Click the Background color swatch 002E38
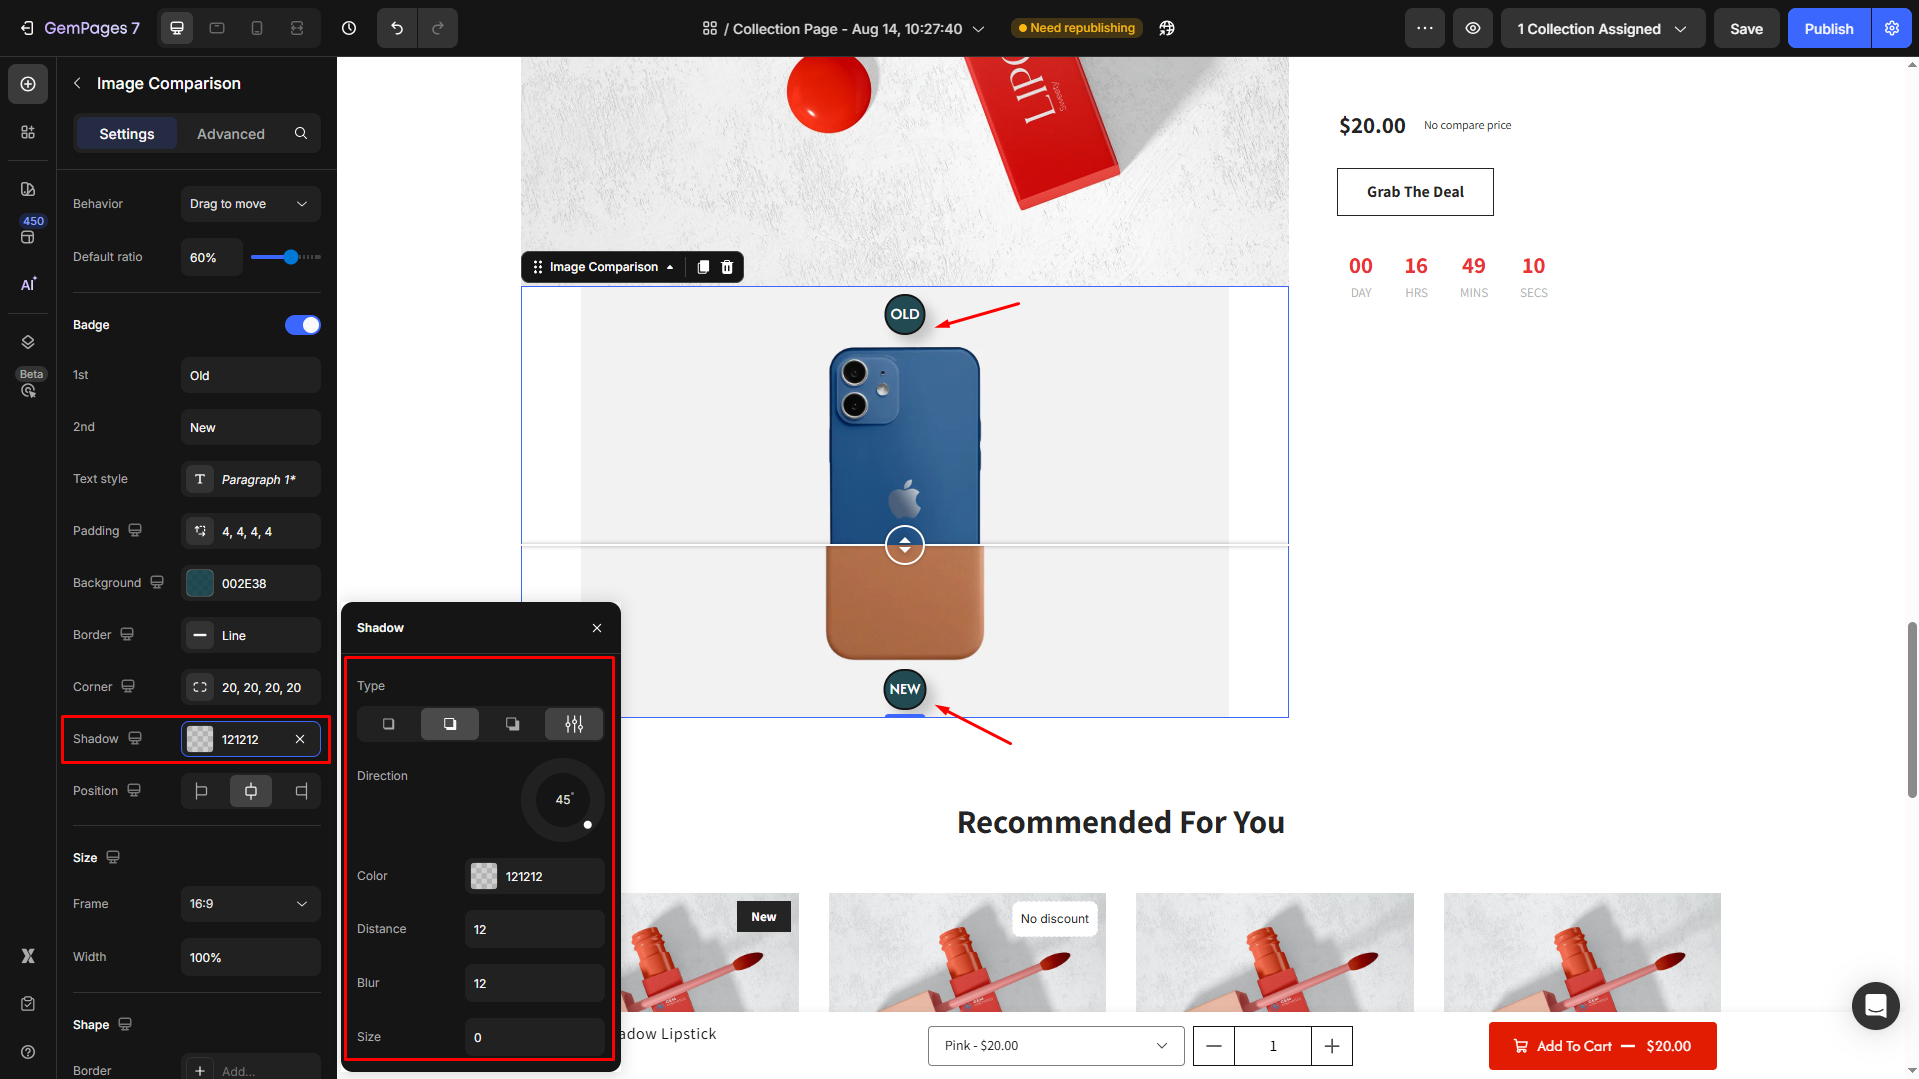The height and width of the screenshot is (1079, 1919). tap(200, 583)
